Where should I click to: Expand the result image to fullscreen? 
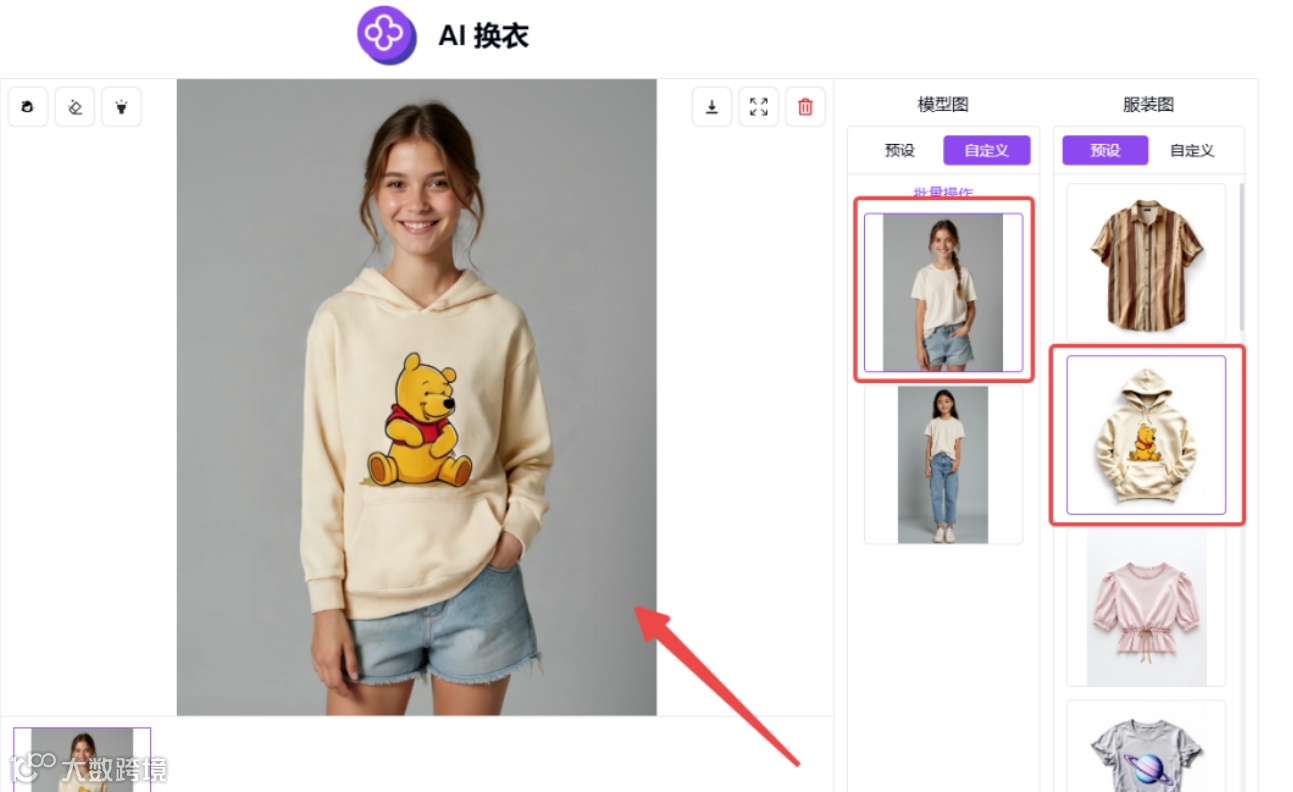click(x=759, y=107)
